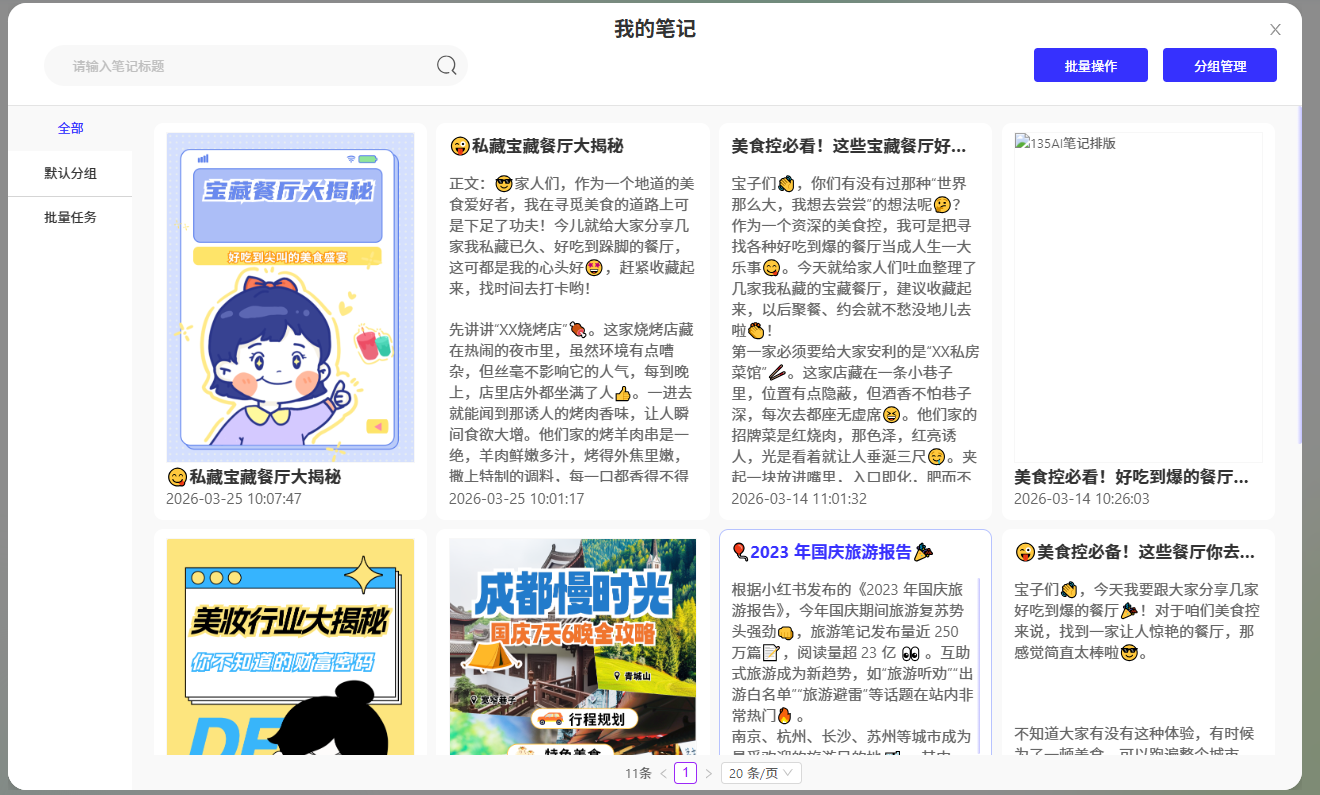Open the 成都慢时光 travel note thumbnail
Image resolution: width=1320 pixels, height=795 pixels.
[x=572, y=647]
